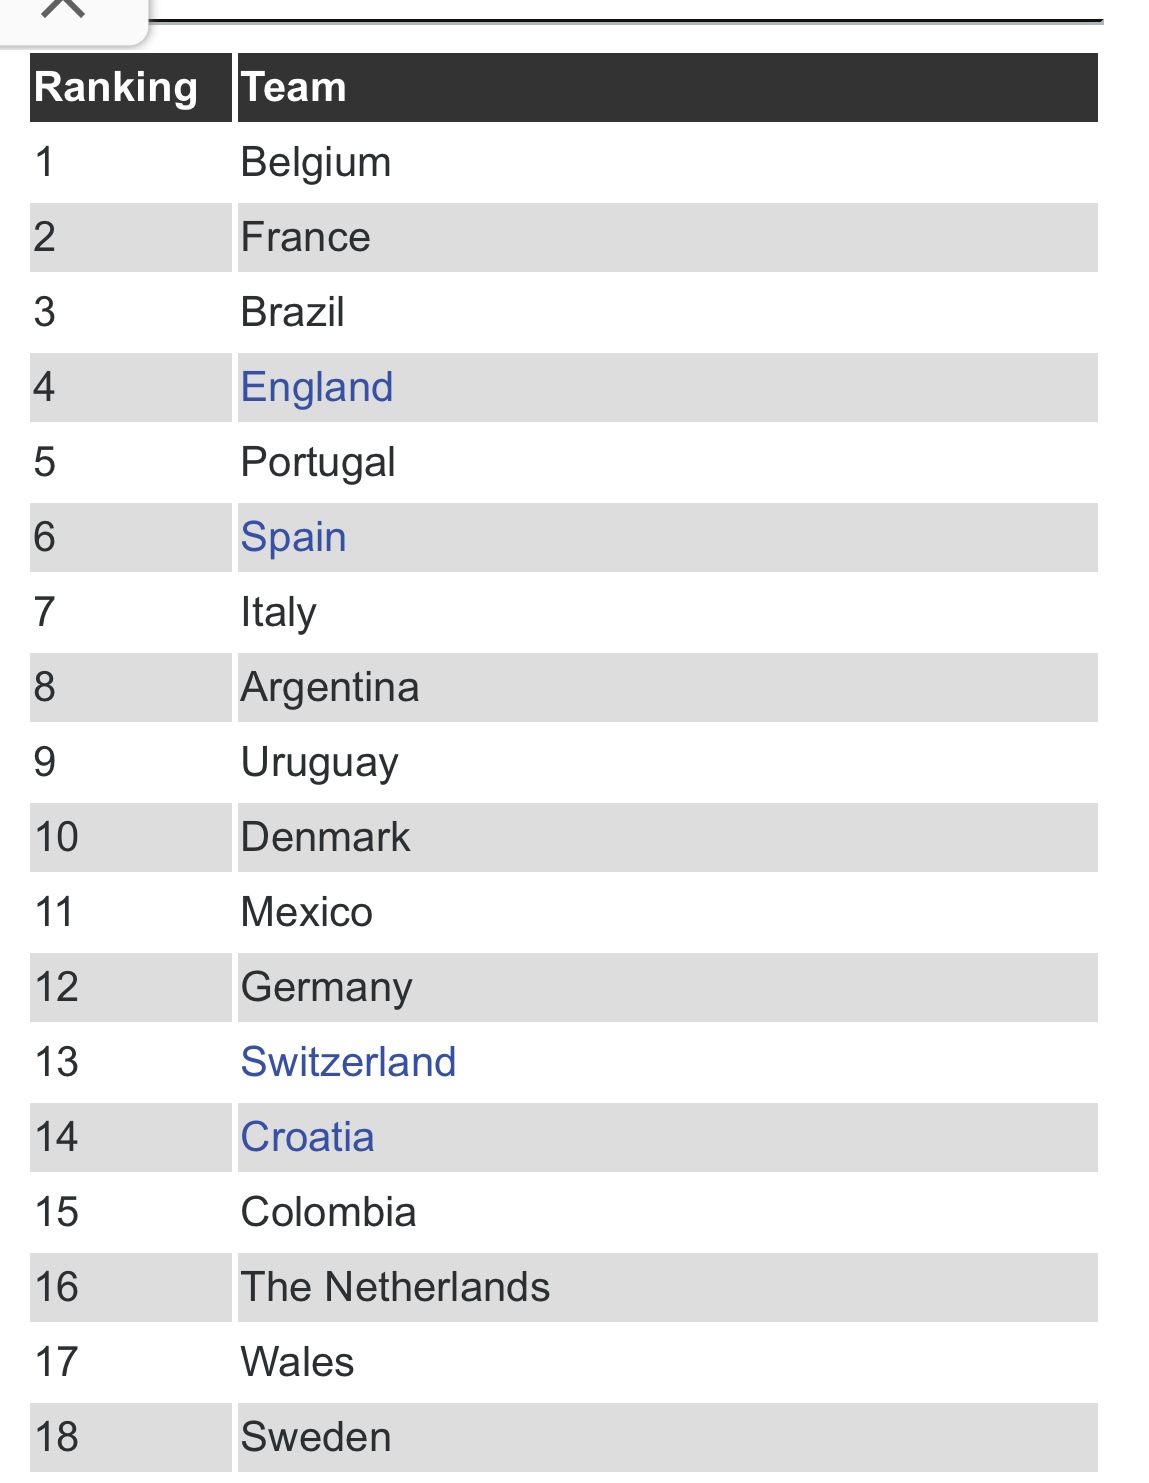Select the France table cell
The height and width of the screenshot is (1483, 1149).
point(668,238)
